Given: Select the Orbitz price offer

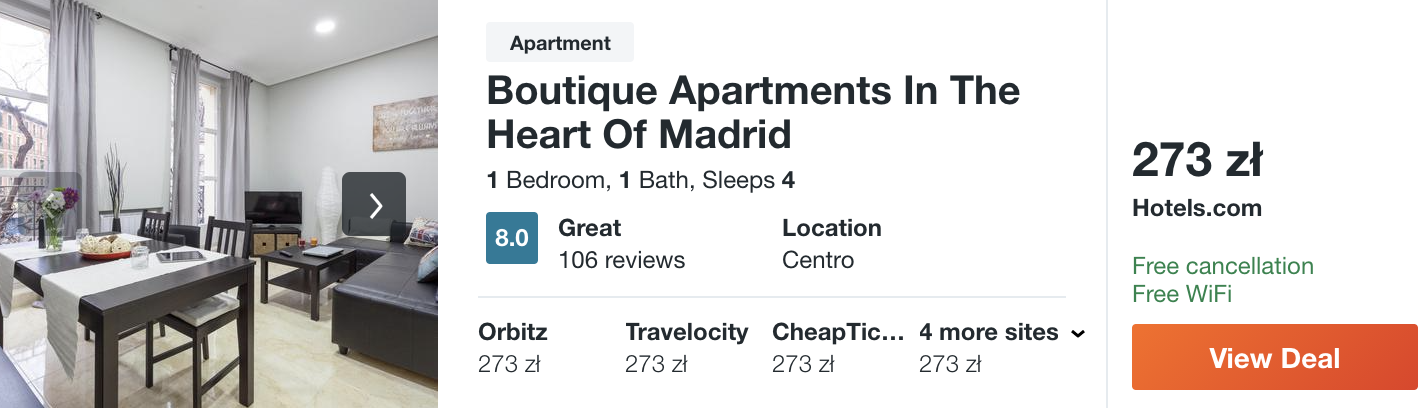Looking at the screenshot, I should [513, 347].
